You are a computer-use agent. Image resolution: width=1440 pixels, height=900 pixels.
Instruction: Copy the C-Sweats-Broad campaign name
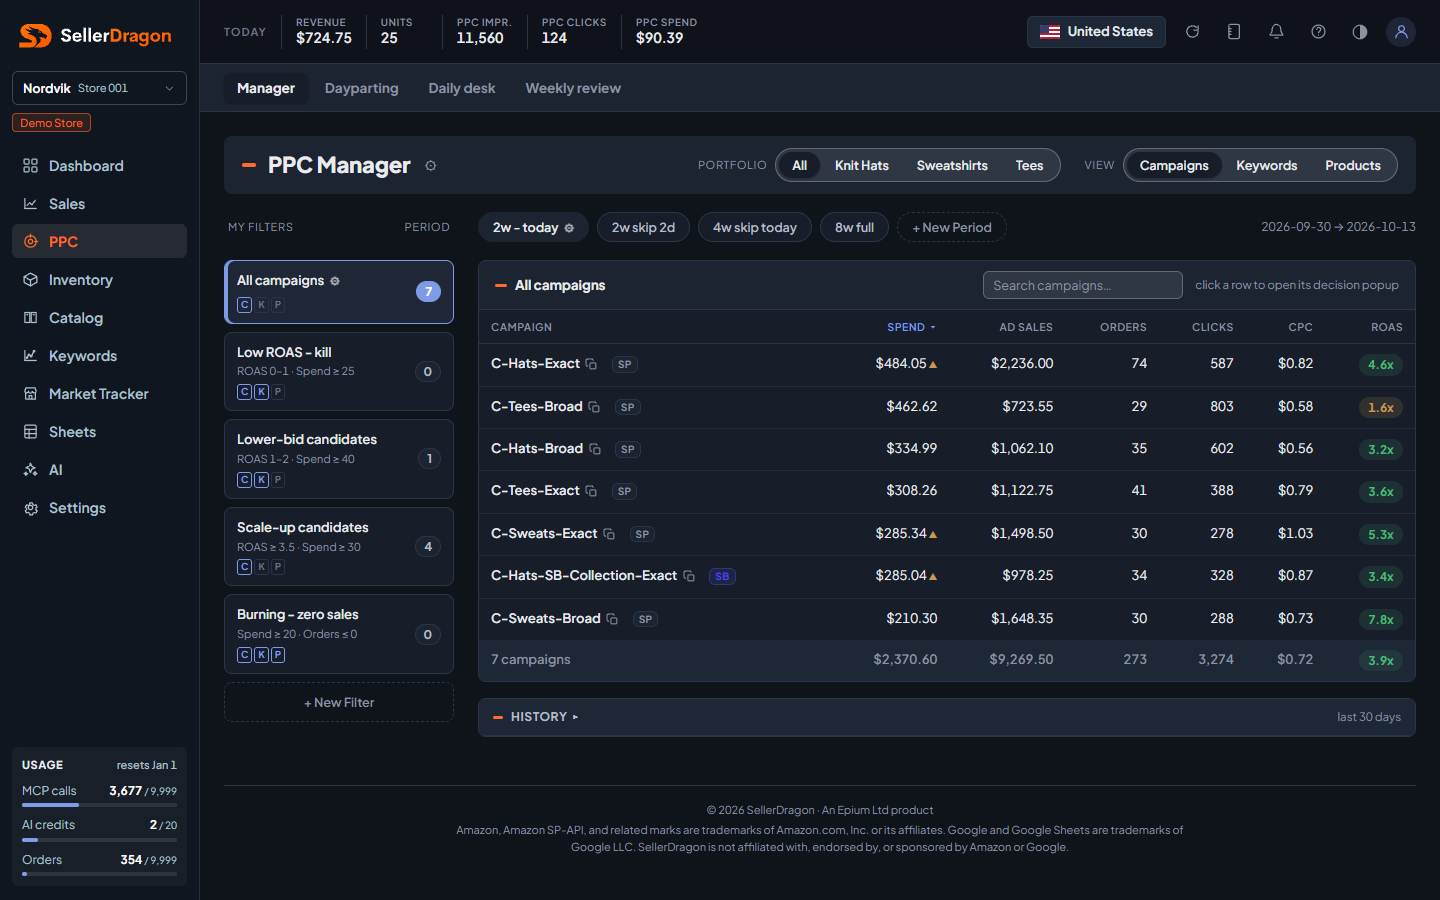pos(612,619)
